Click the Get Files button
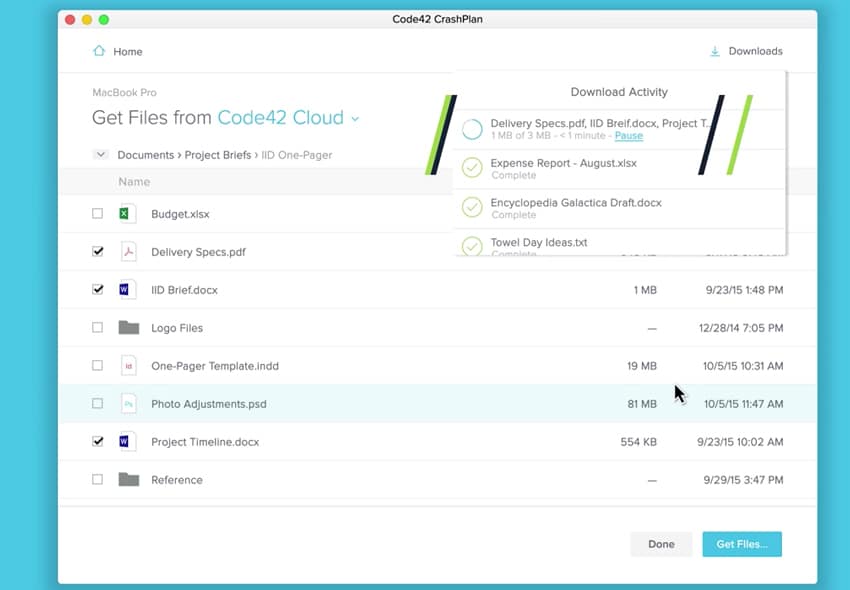The width and height of the screenshot is (850, 590). [742, 544]
